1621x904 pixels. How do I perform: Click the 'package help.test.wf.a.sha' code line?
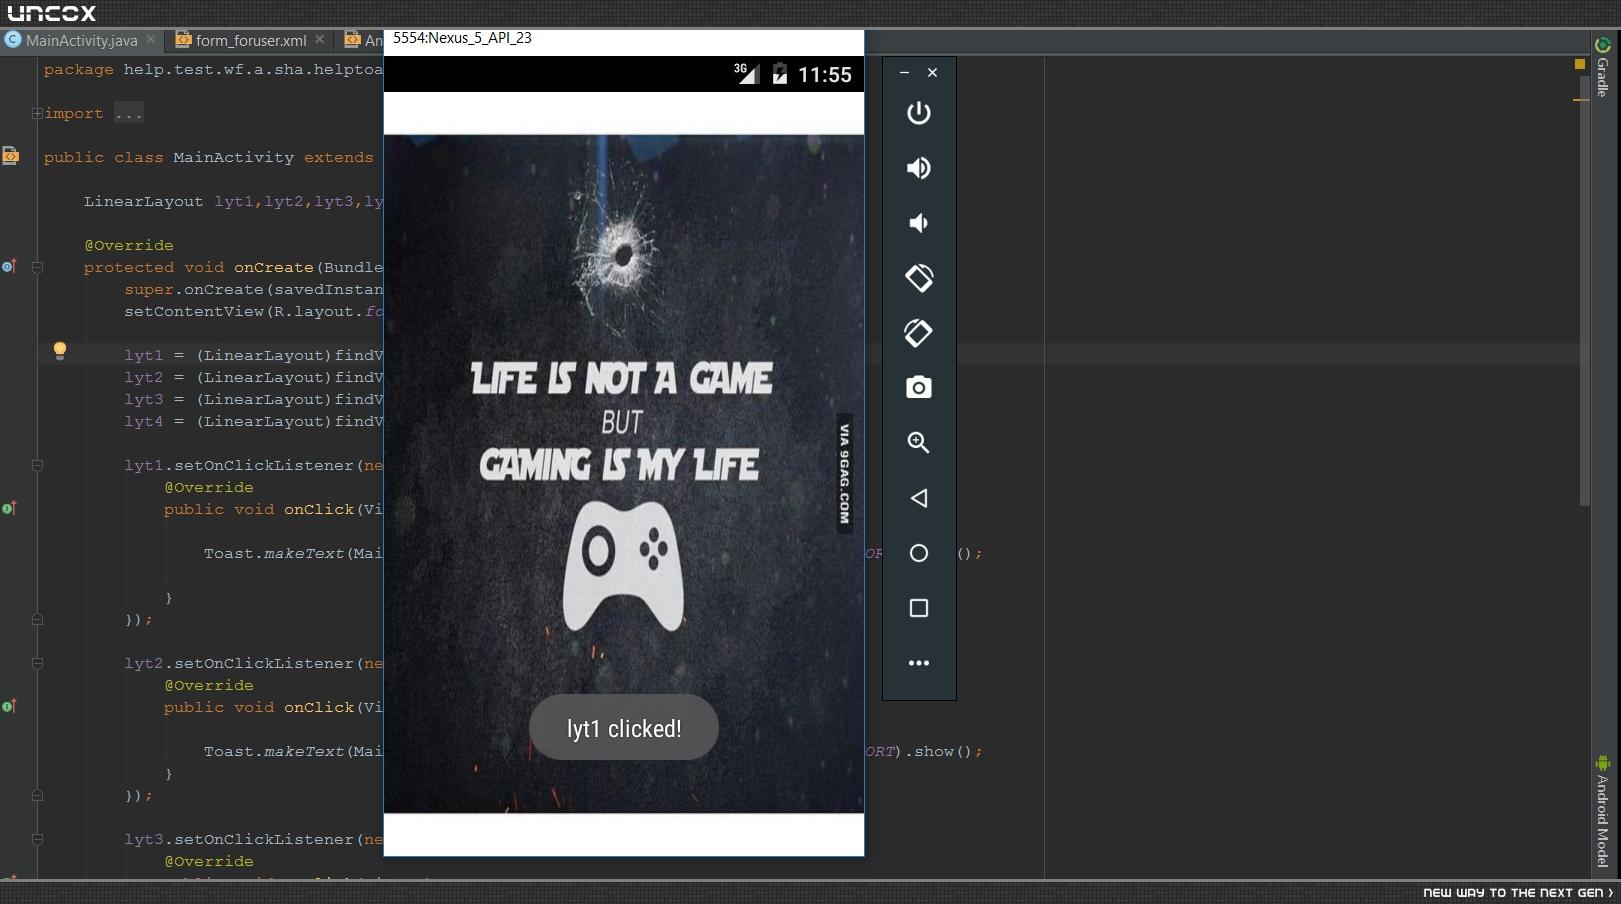point(213,69)
